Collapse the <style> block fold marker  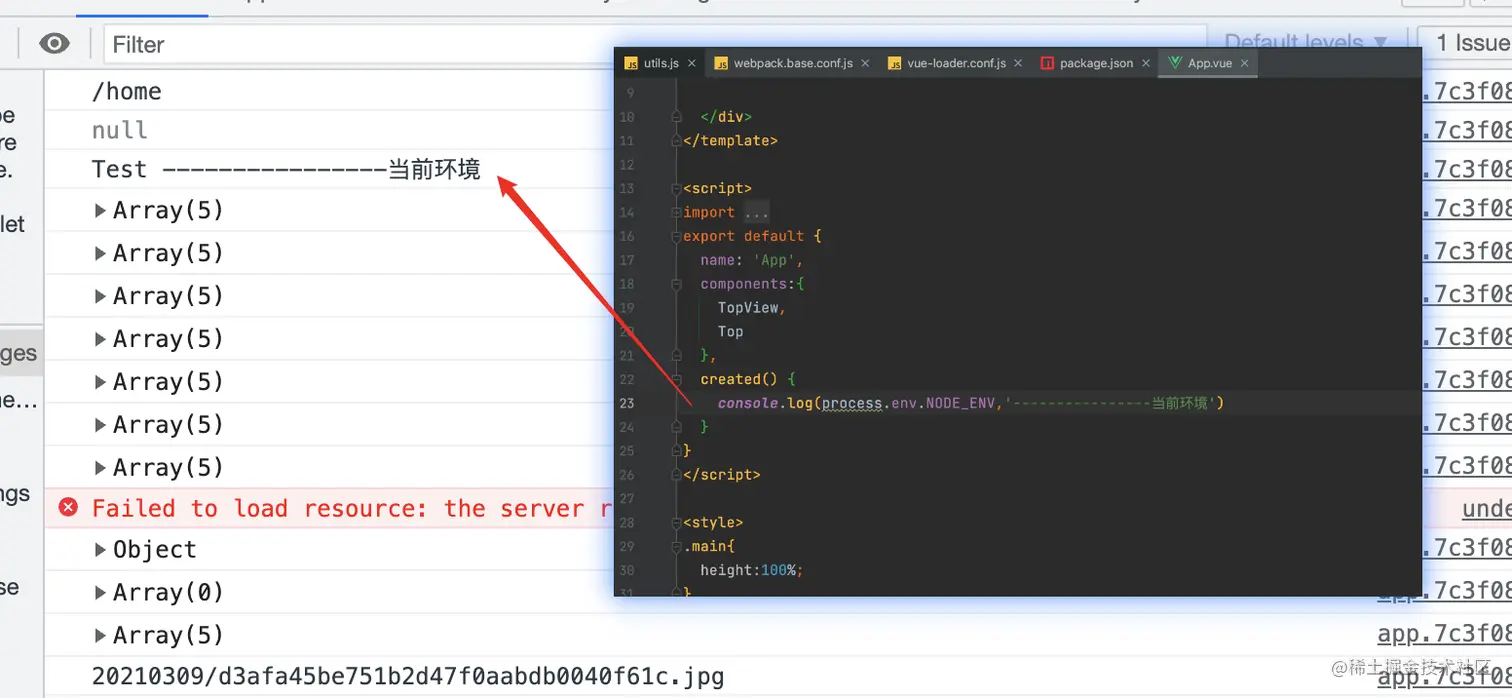[676, 522]
